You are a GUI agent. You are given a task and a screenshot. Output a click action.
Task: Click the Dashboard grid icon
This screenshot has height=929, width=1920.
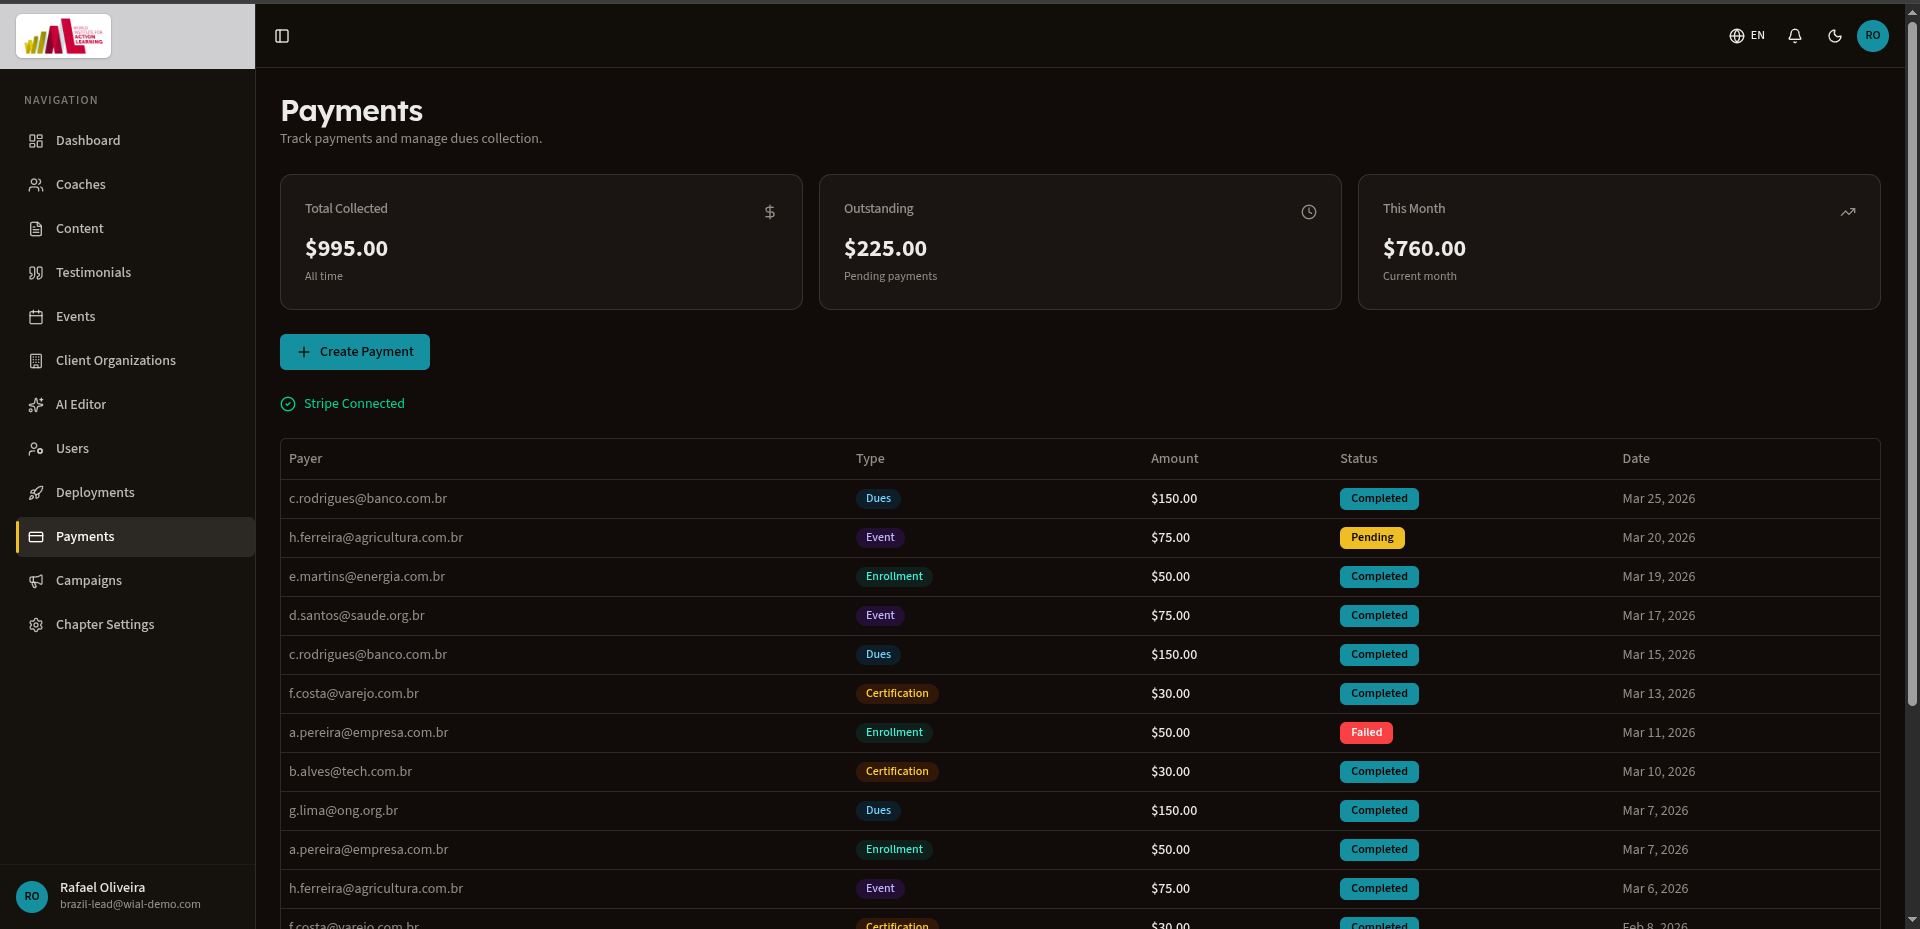pyautogui.click(x=36, y=141)
